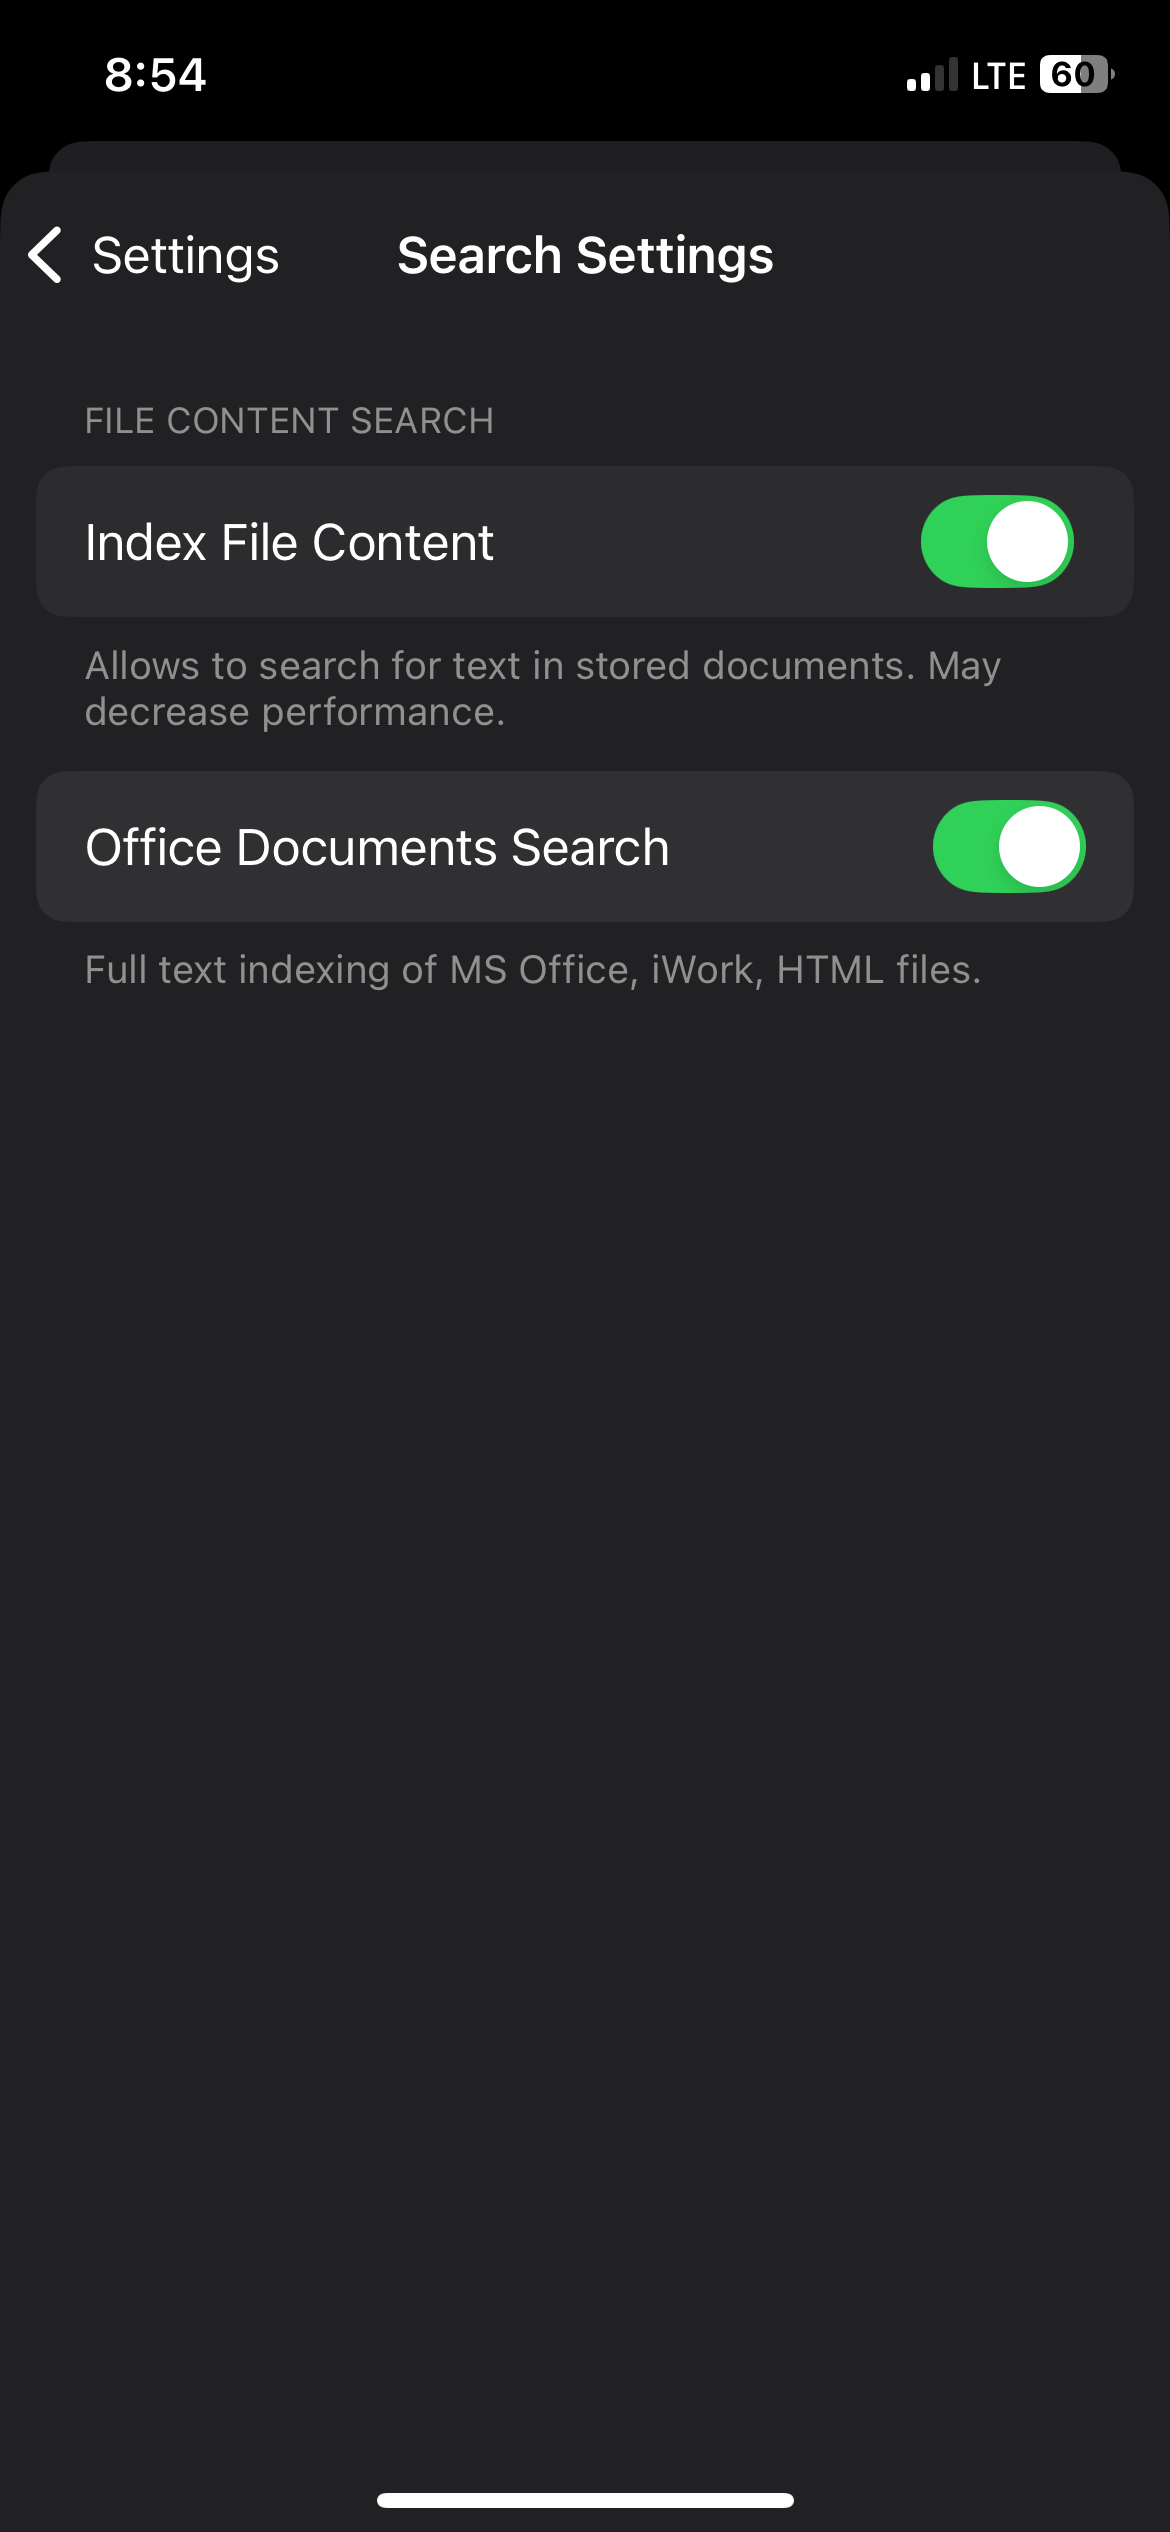Tap the background card behind the sheet
The width and height of the screenshot is (1170, 2532).
(x=585, y=155)
